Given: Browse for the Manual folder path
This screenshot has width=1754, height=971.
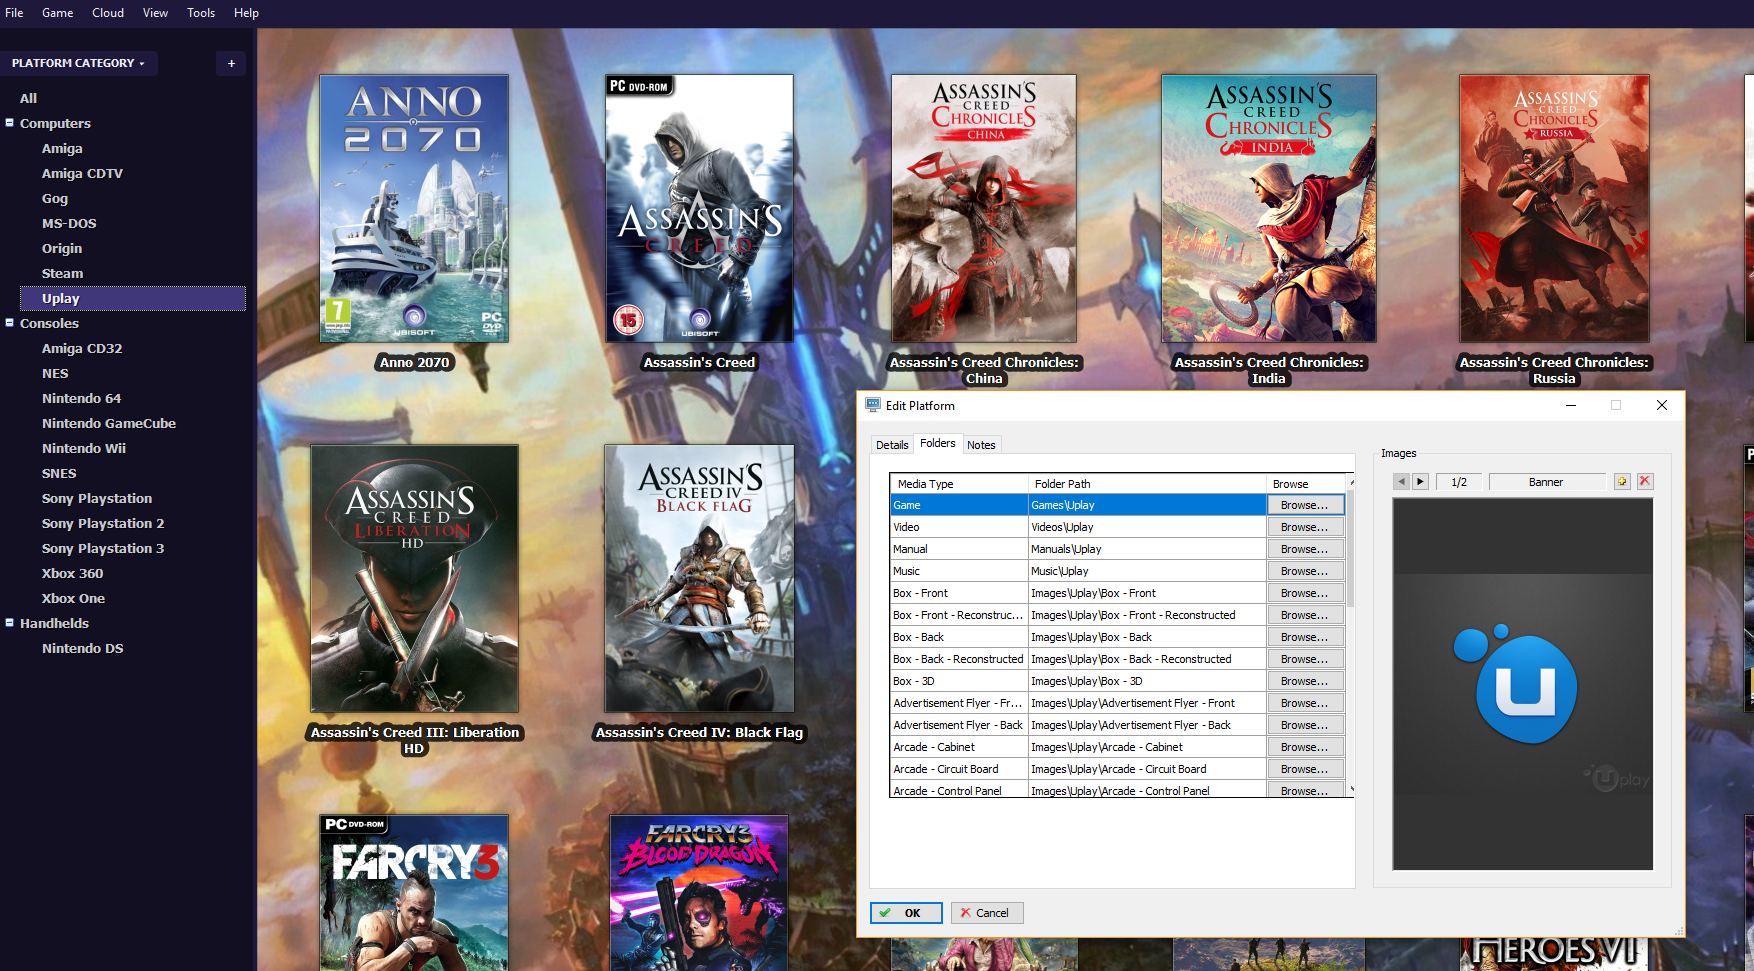Looking at the screenshot, I should pos(1305,549).
